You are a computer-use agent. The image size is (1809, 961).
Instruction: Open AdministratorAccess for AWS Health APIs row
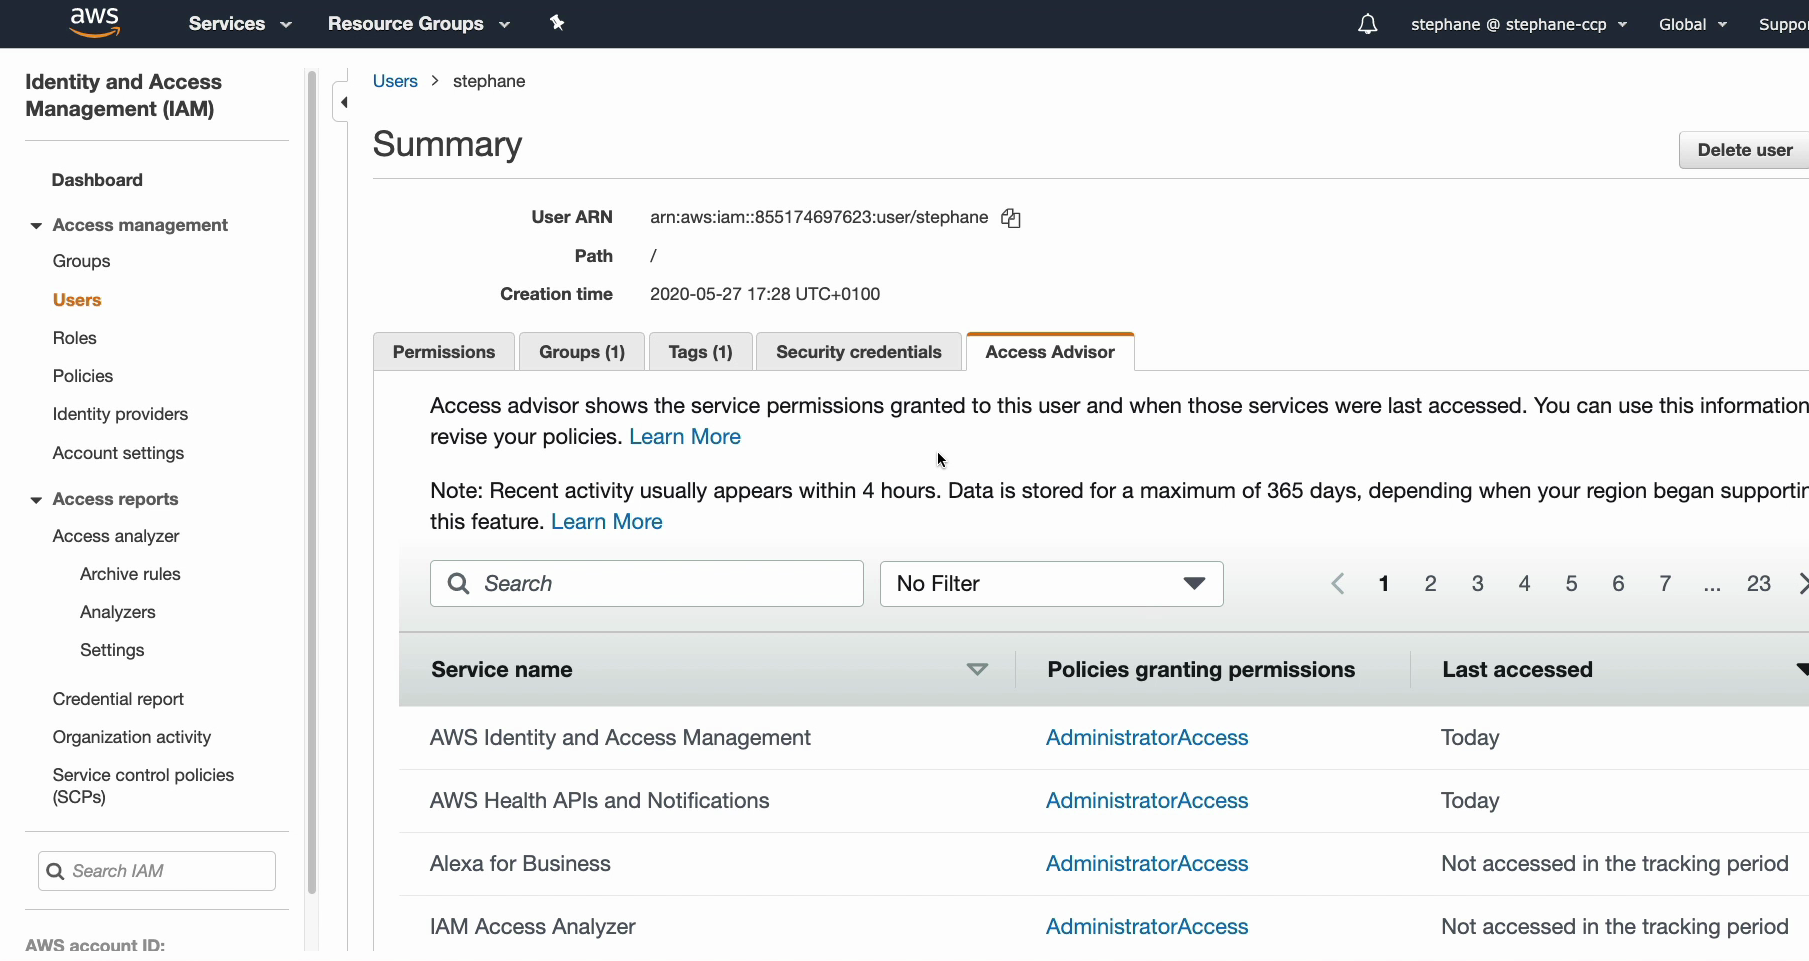(x=1147, y=801)
